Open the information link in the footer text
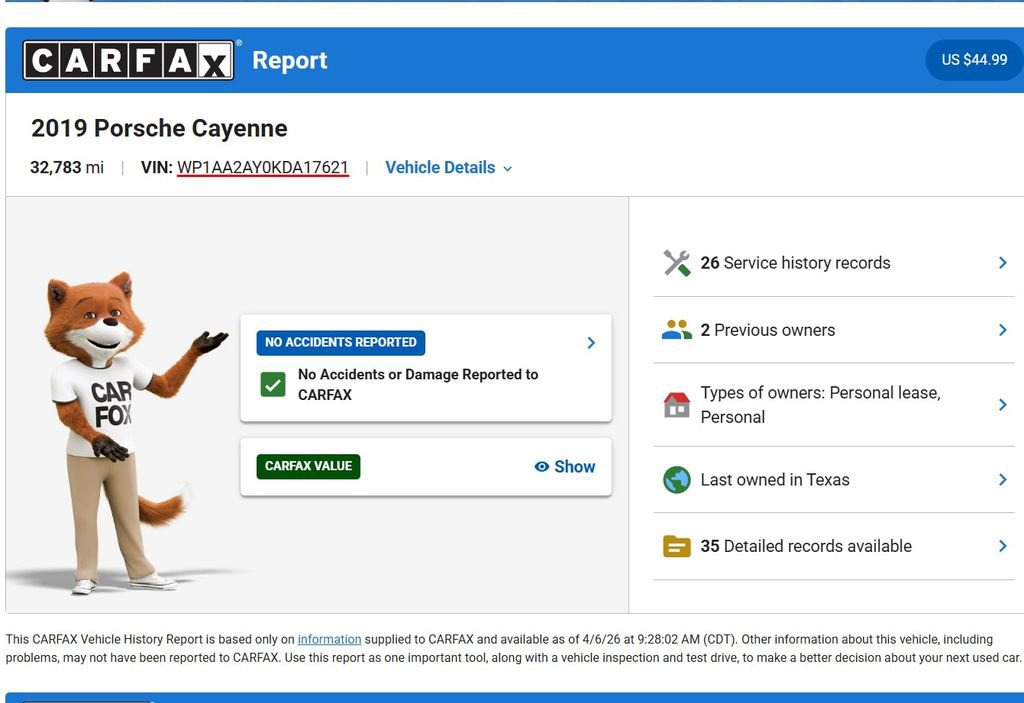 [329, 639]
